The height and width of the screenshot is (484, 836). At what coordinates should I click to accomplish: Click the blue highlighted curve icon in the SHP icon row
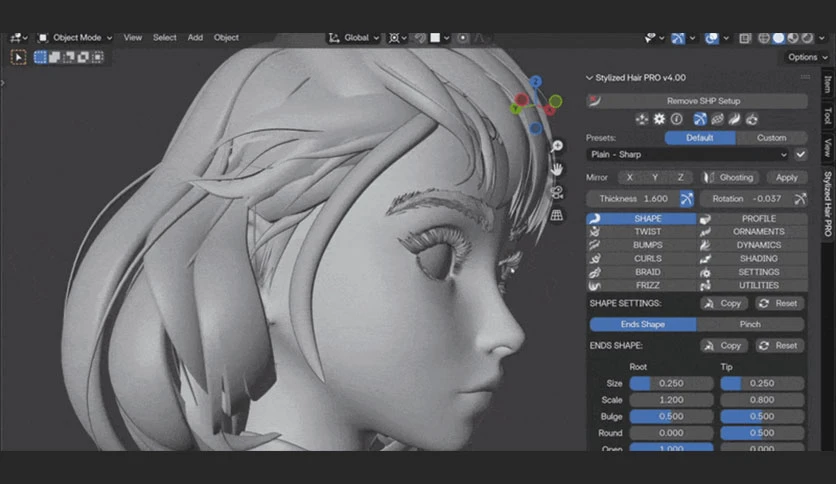click(700, 119)
